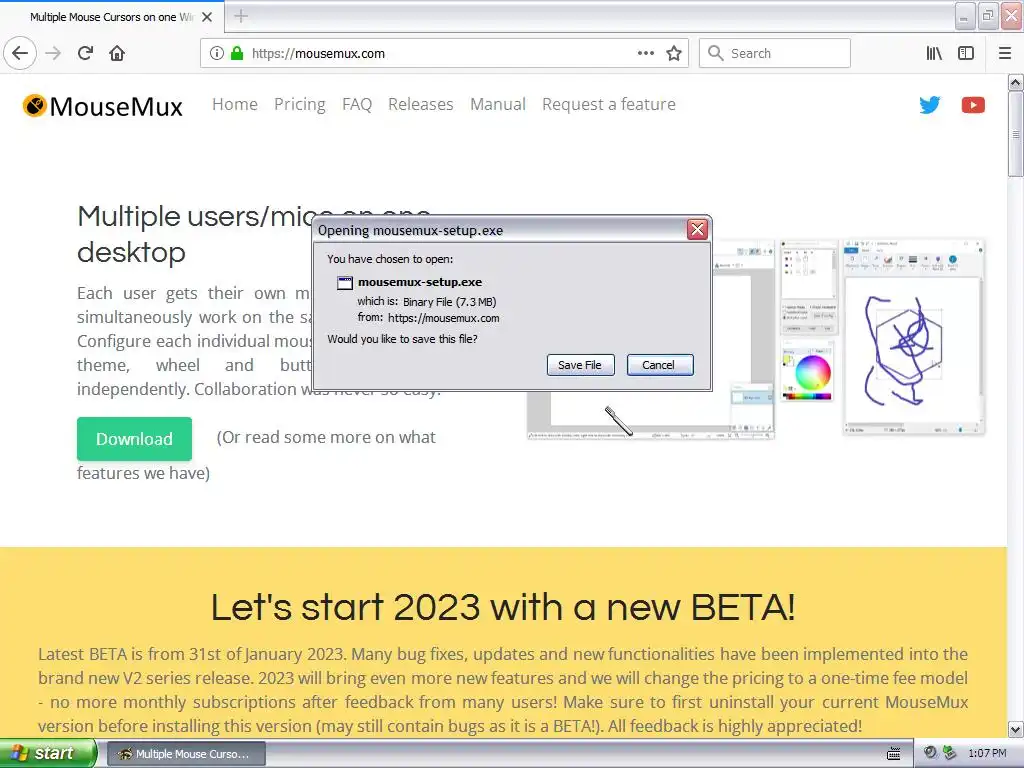The width and height of the screenshot is (1024, 768).
Task: Close the Multiple Mouse Cursors tab
Action: tap(207, 17)
